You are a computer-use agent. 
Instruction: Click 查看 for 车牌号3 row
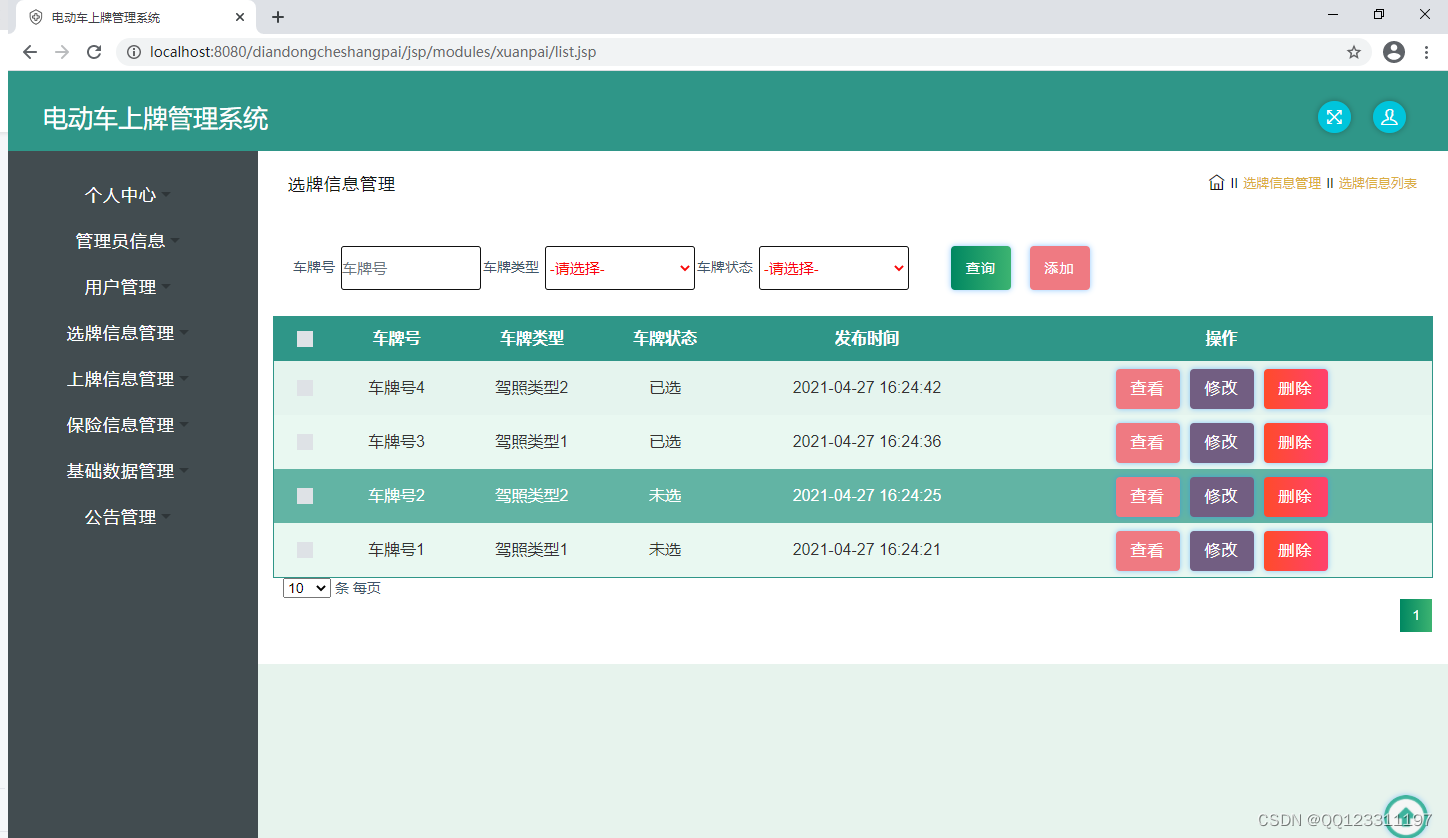click(1148, 443)
